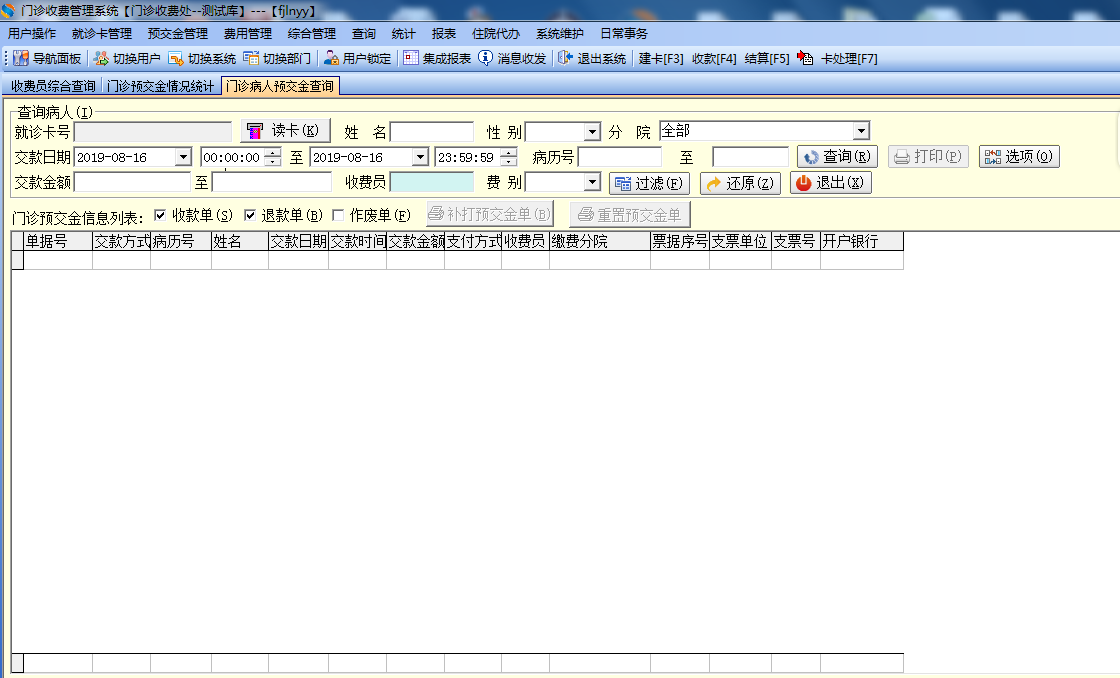Image resolution: width=1120 pixels, height=678 pixels.
Task: Click the 交款日期 column header
Action: point(299,241)
